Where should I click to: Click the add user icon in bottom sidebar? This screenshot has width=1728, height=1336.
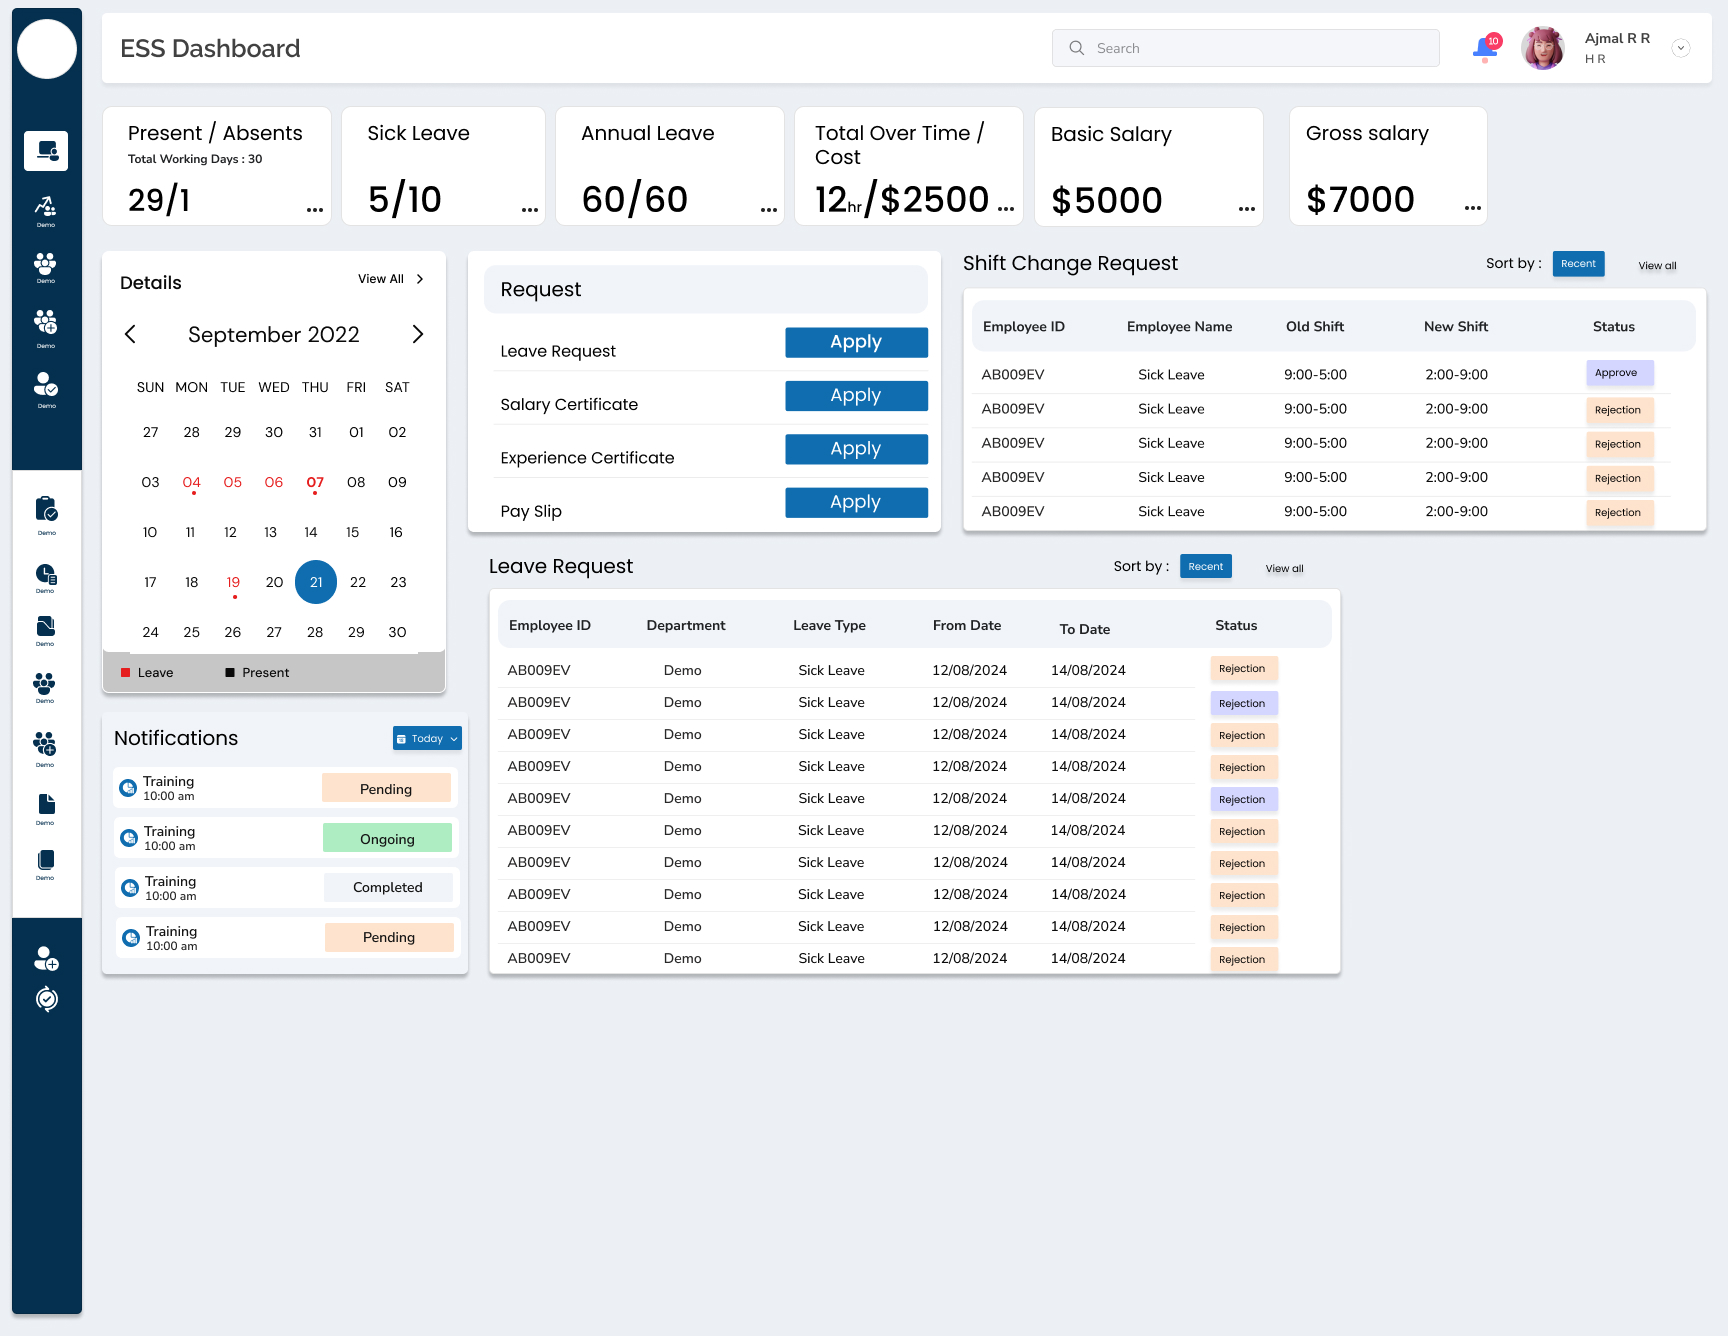(x=46, y=959)
